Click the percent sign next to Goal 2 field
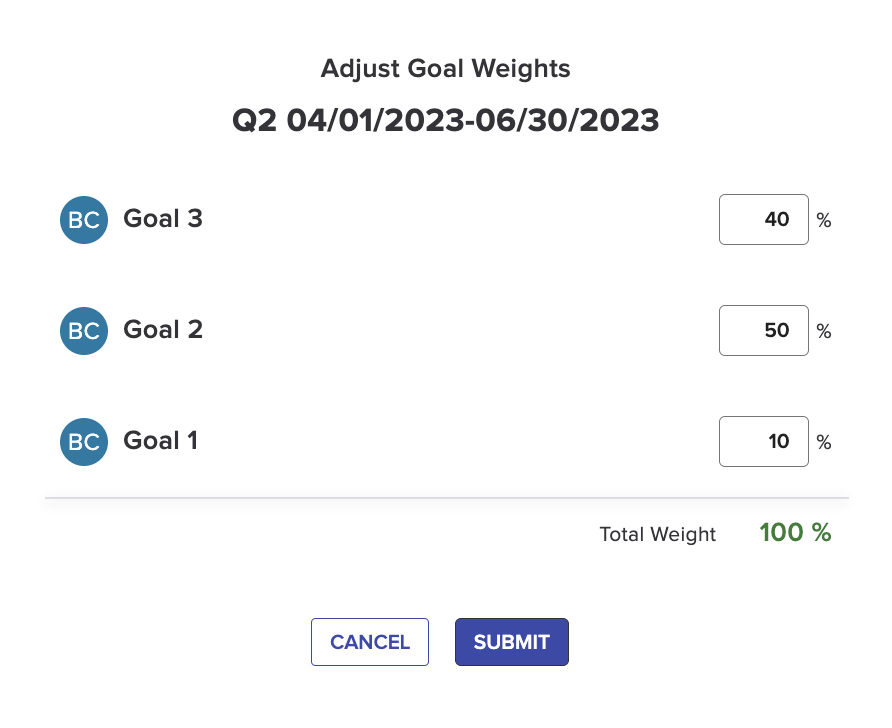The width and height of the screenshot is (892, 728). [x=824, y=331]
